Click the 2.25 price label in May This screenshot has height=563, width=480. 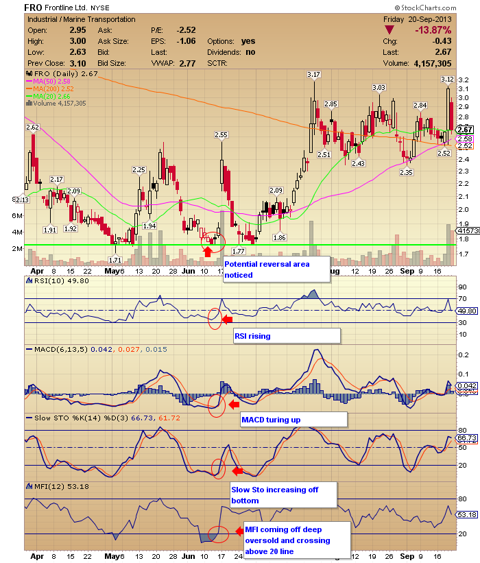(x=139, y=170)
